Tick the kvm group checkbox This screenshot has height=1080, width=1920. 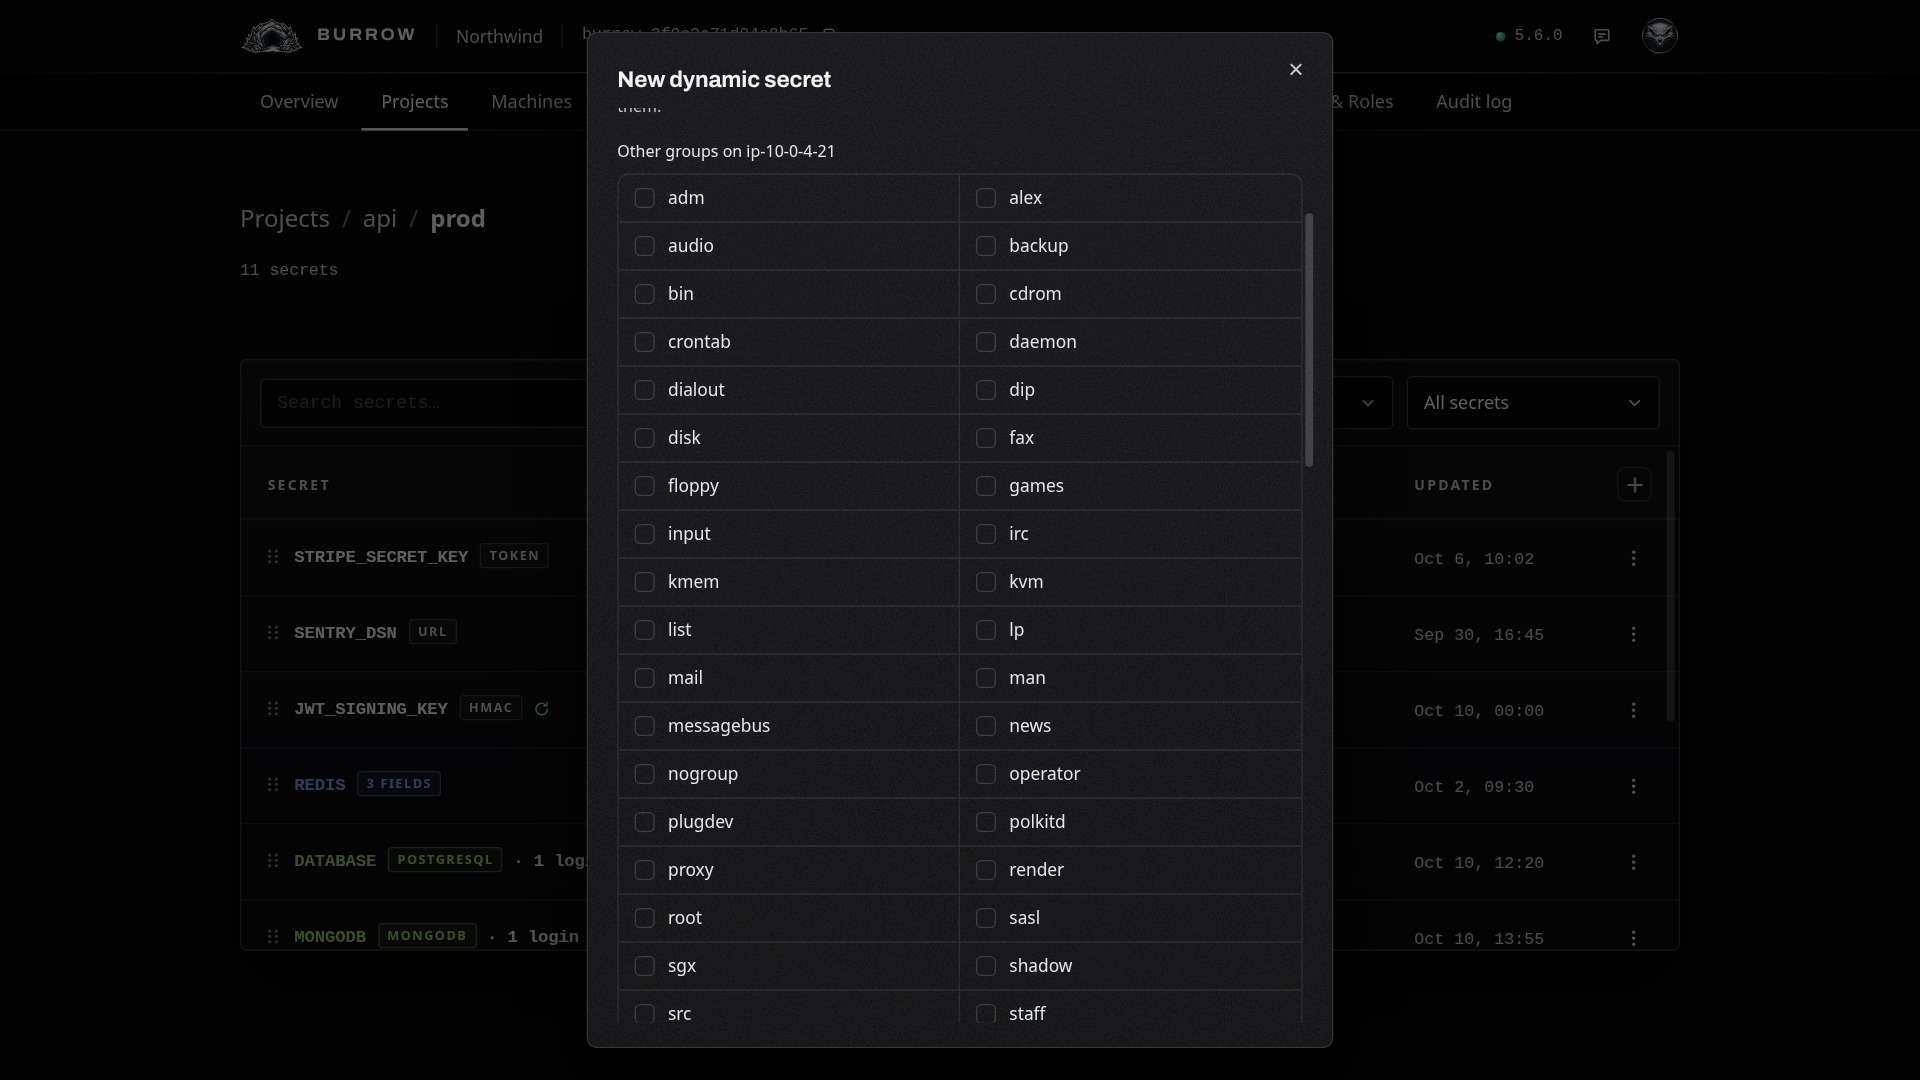click(x=986, y=582)
